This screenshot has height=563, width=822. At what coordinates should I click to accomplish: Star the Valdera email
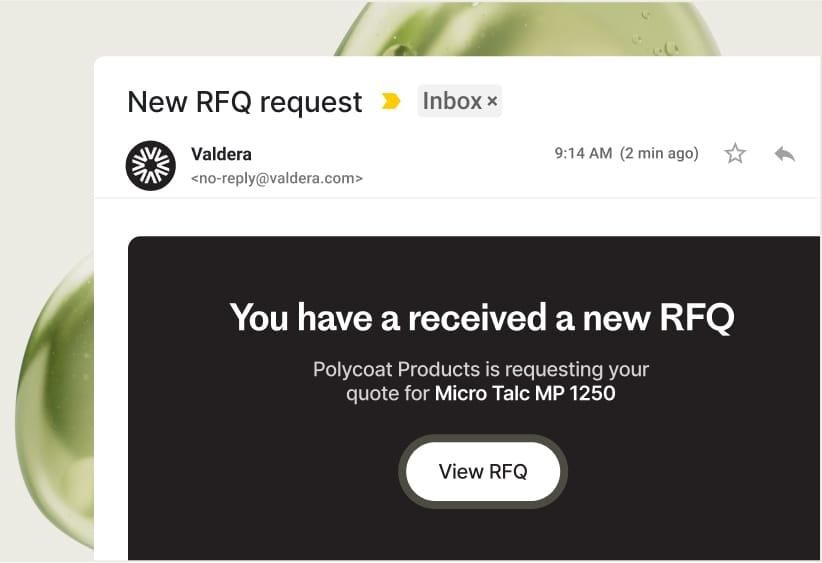(x=735, y=153)
